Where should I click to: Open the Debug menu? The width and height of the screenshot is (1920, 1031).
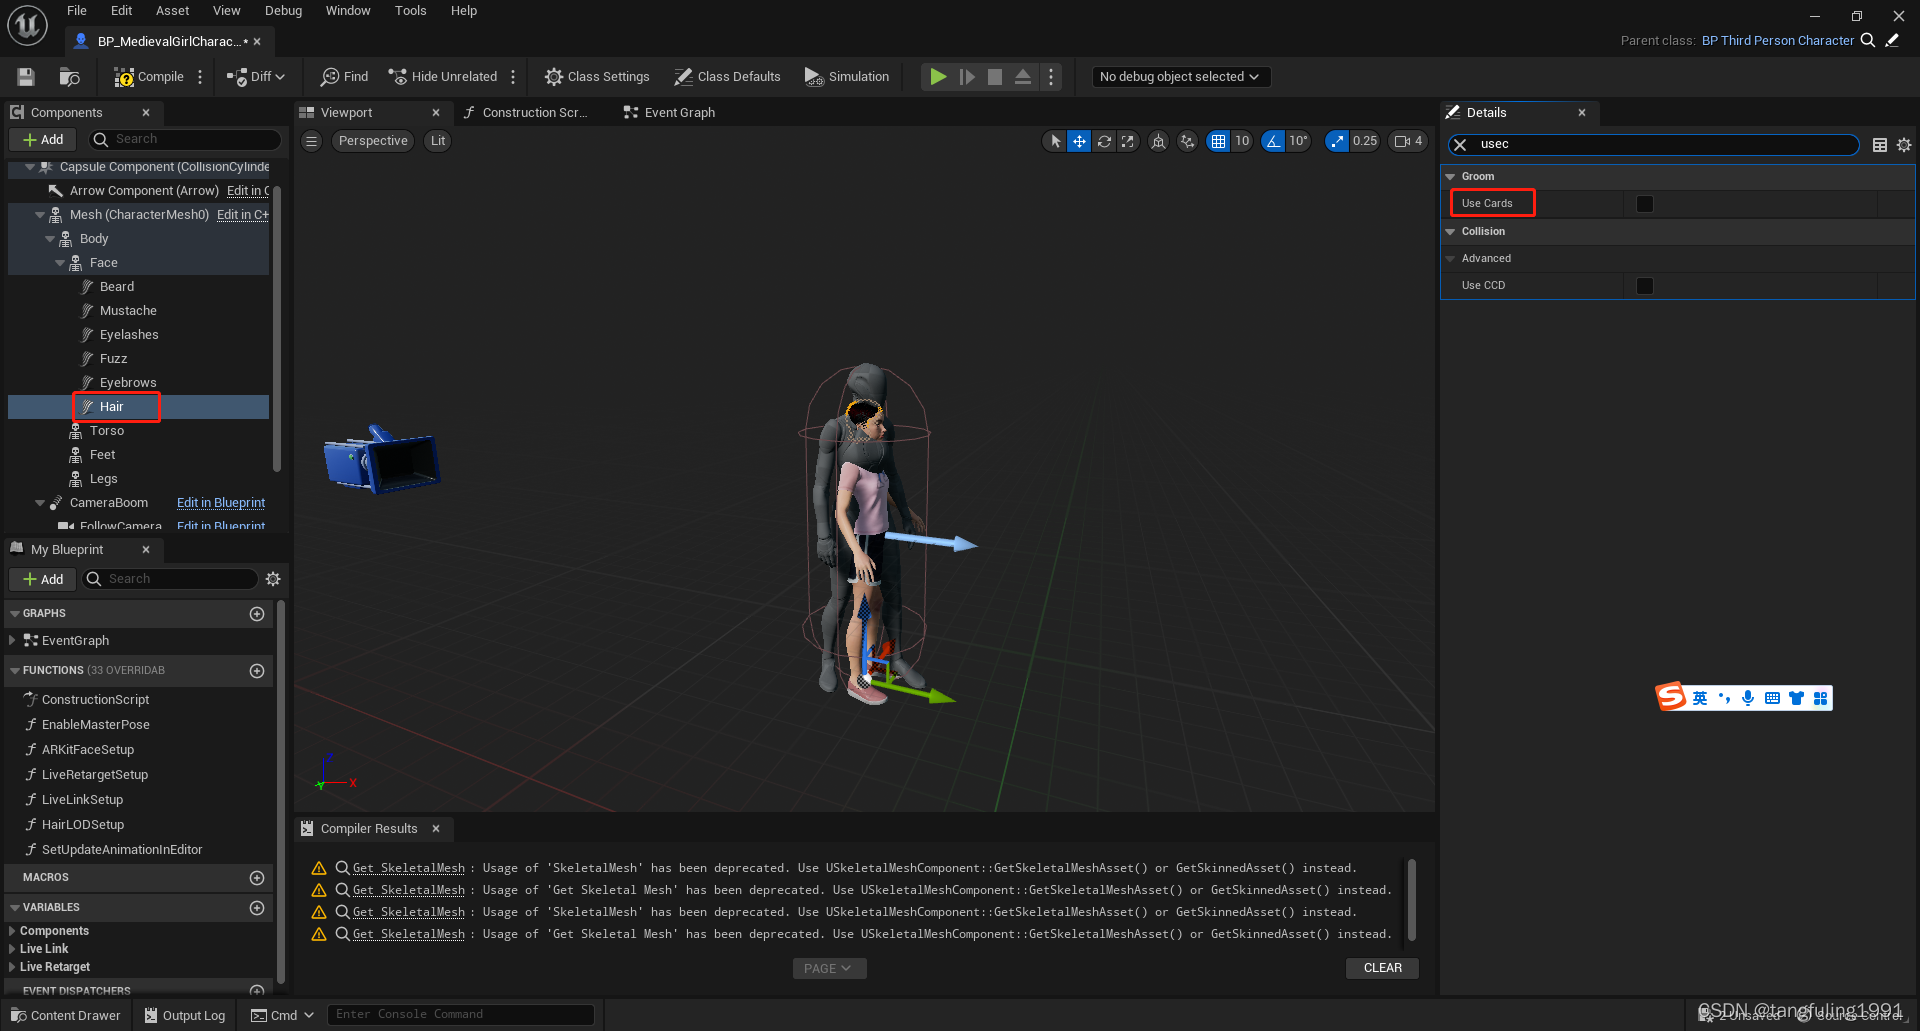(x=283, y=11)
